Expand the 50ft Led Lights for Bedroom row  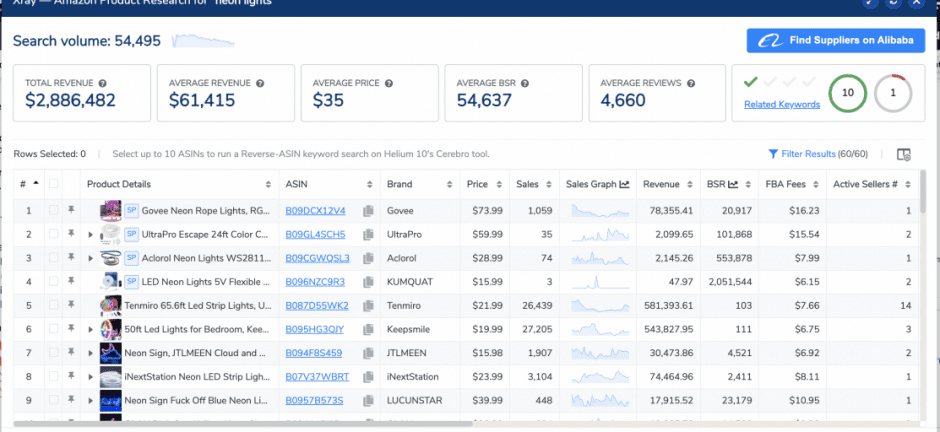[x=91, y=330]
